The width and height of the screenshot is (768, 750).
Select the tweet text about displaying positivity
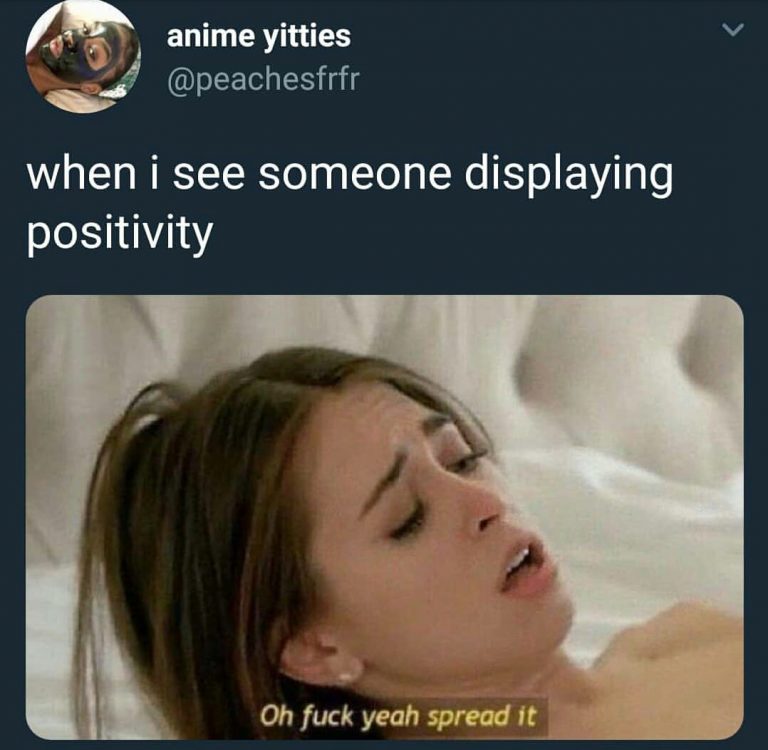(350, 203)
